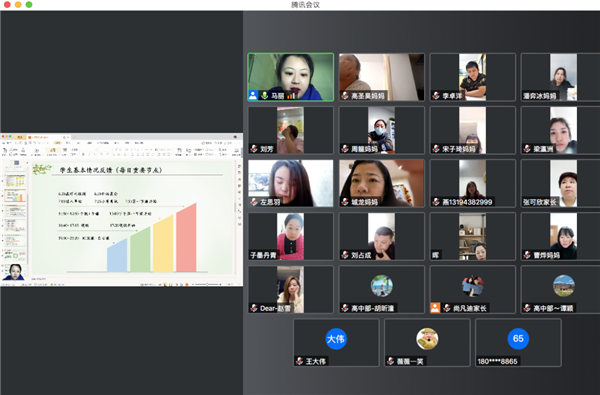
Task: Toggle the muted microphone next to 李卓洋
Action: coord(436,95)
